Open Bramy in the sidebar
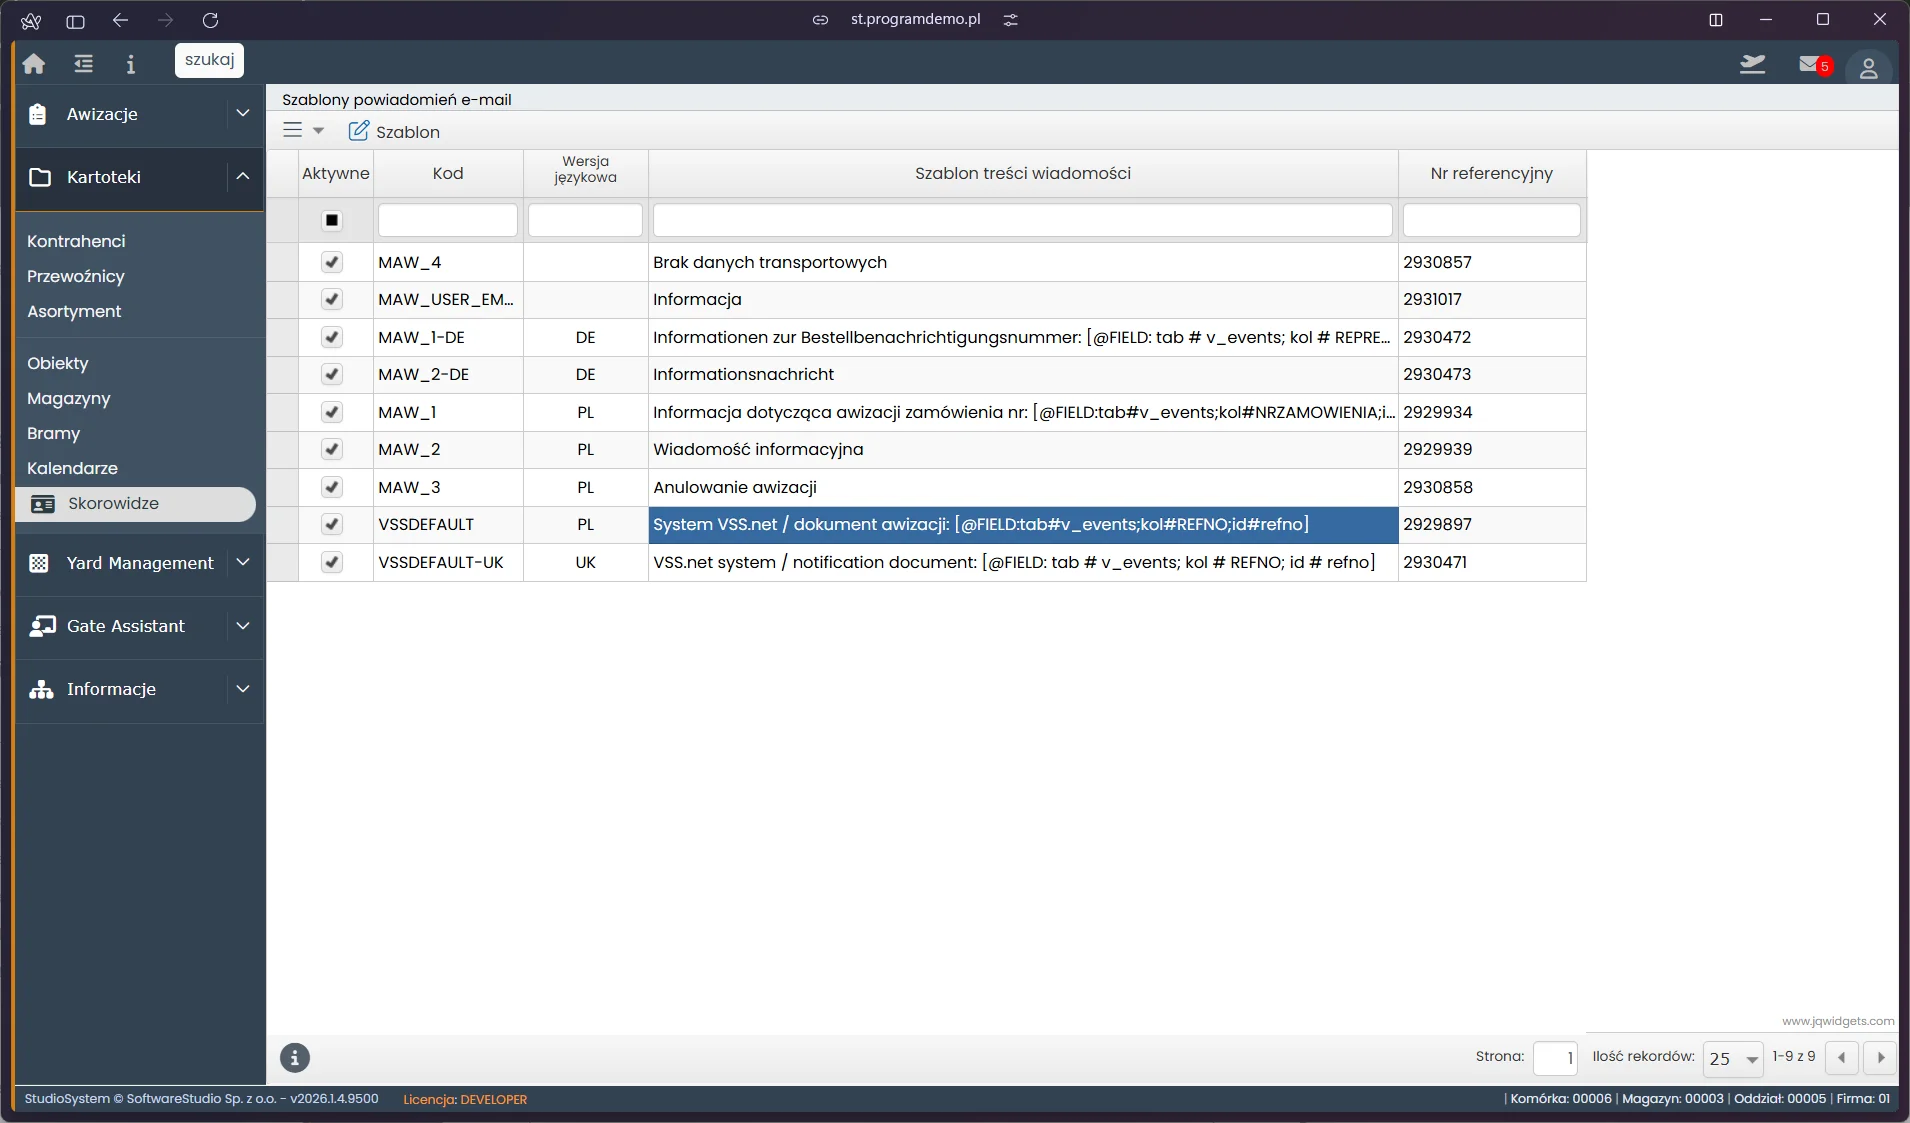 (x=54, y=433)
